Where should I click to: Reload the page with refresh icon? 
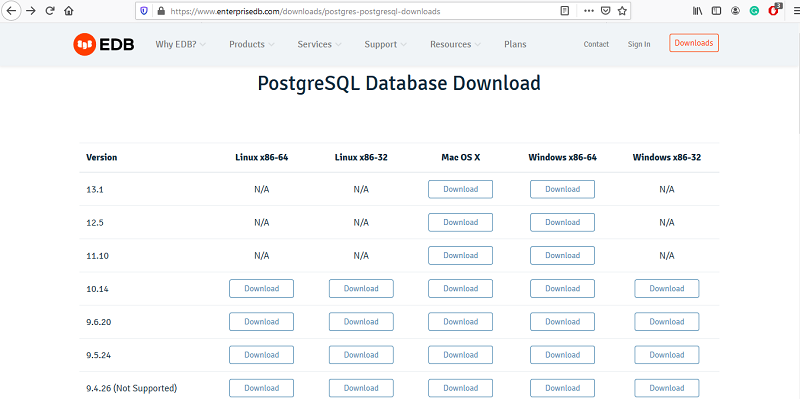(x=49, y=11)
